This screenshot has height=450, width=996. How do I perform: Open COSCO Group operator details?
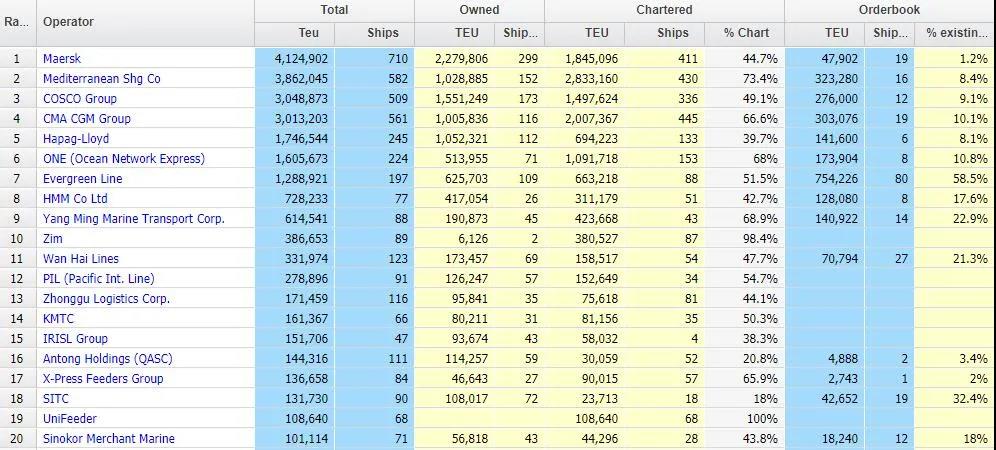80,99
